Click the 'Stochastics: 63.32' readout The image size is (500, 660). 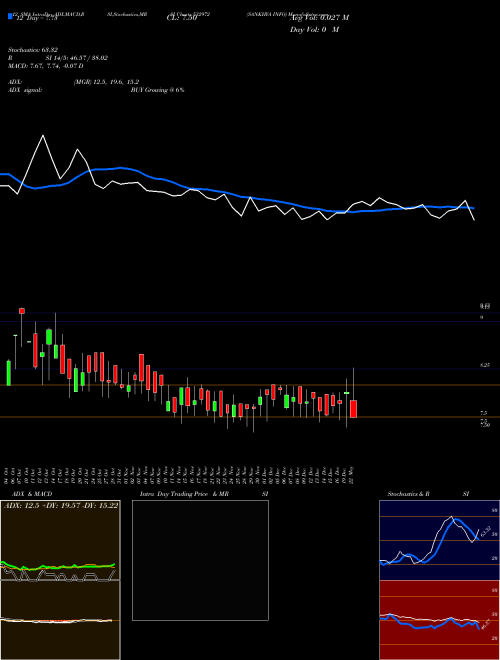[33, 50]
